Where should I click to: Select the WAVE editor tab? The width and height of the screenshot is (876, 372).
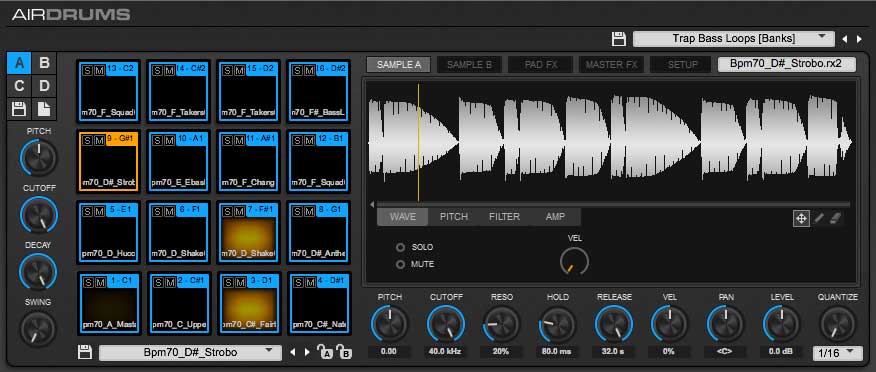pyautogui.click(x=403, y=217)
